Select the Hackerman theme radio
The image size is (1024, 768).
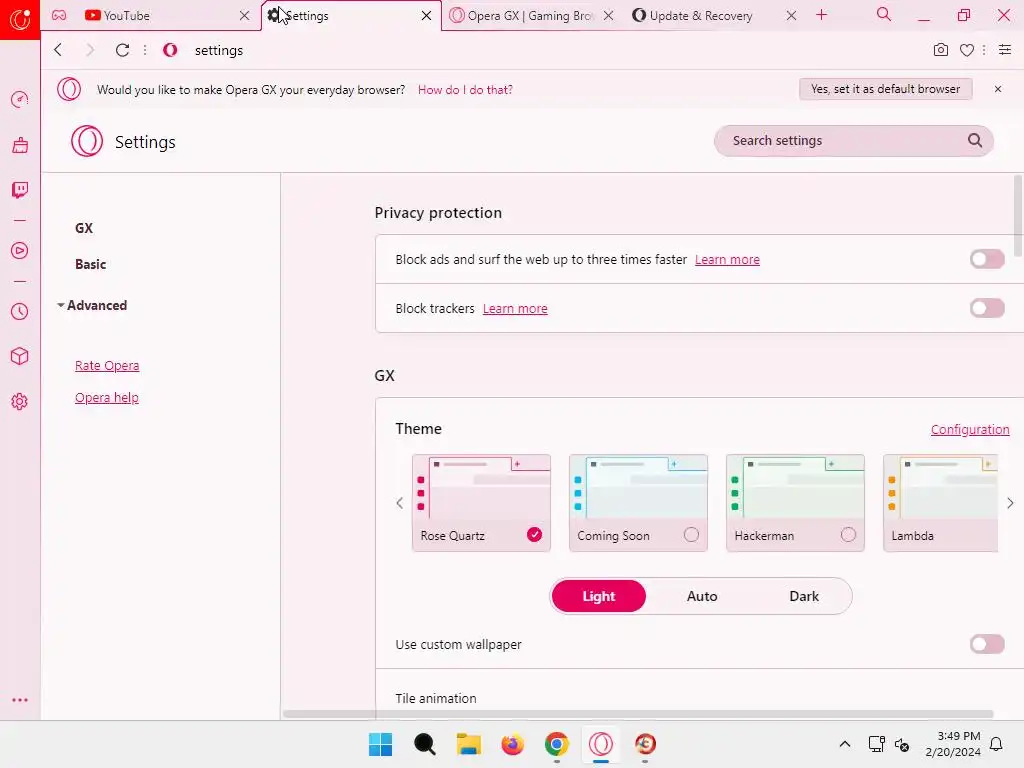click(848, 535)
